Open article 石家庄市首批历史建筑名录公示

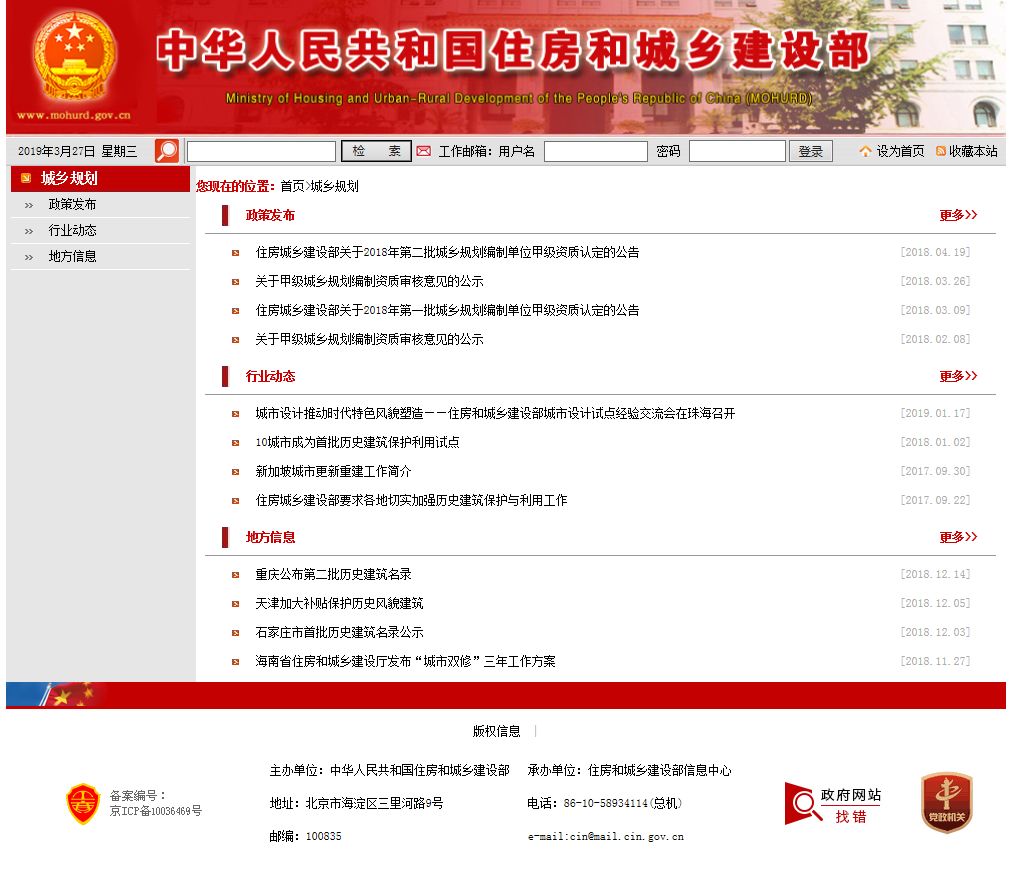pos(339,632)
